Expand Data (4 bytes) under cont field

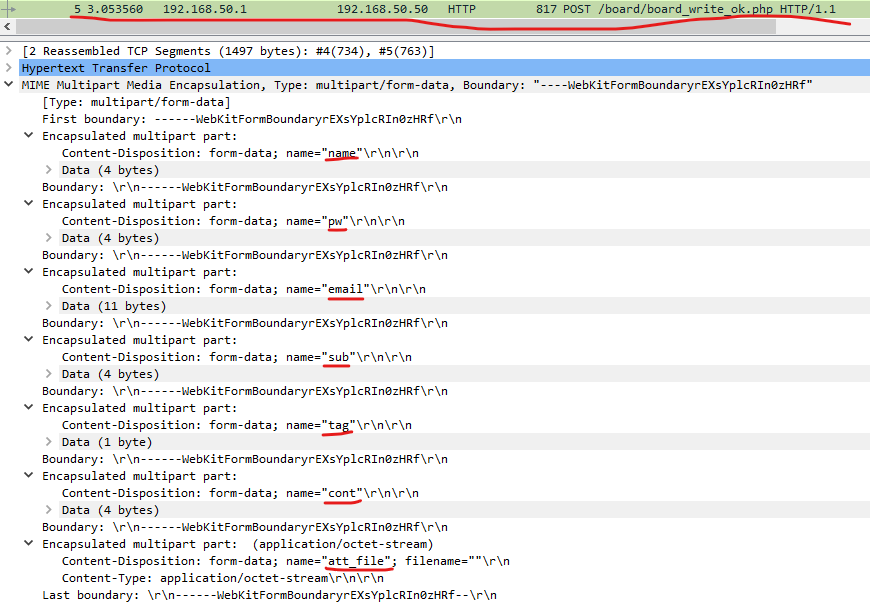(x=49, y=510)
